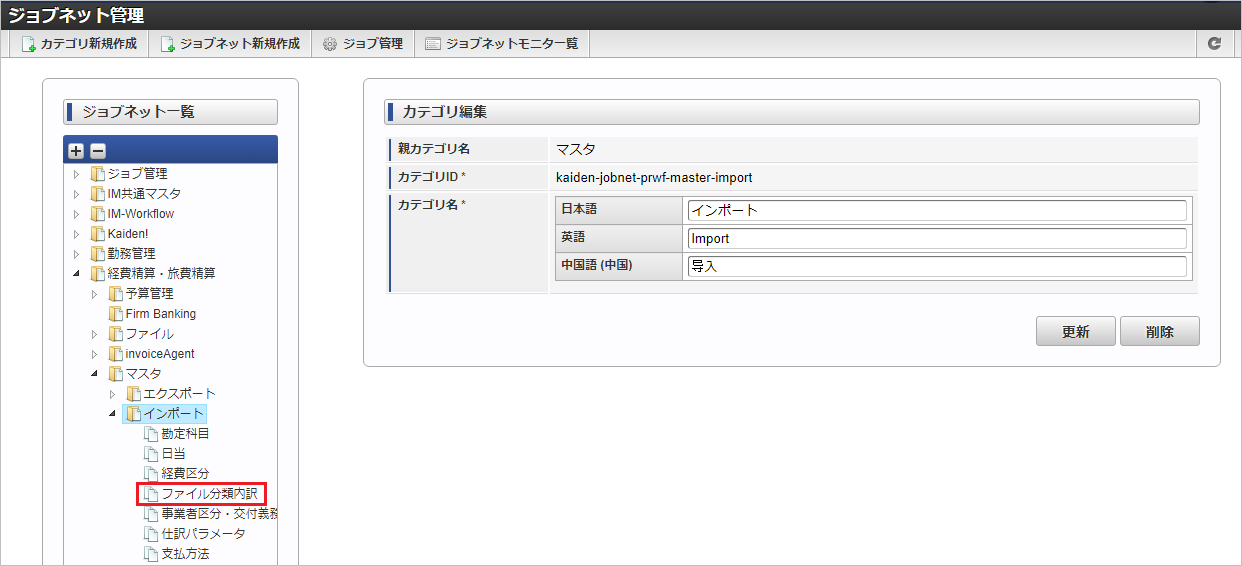Select the 経費精算・旅費精算 category
The height and width of the screenshot is (566, 1242).
coord(162,274)
